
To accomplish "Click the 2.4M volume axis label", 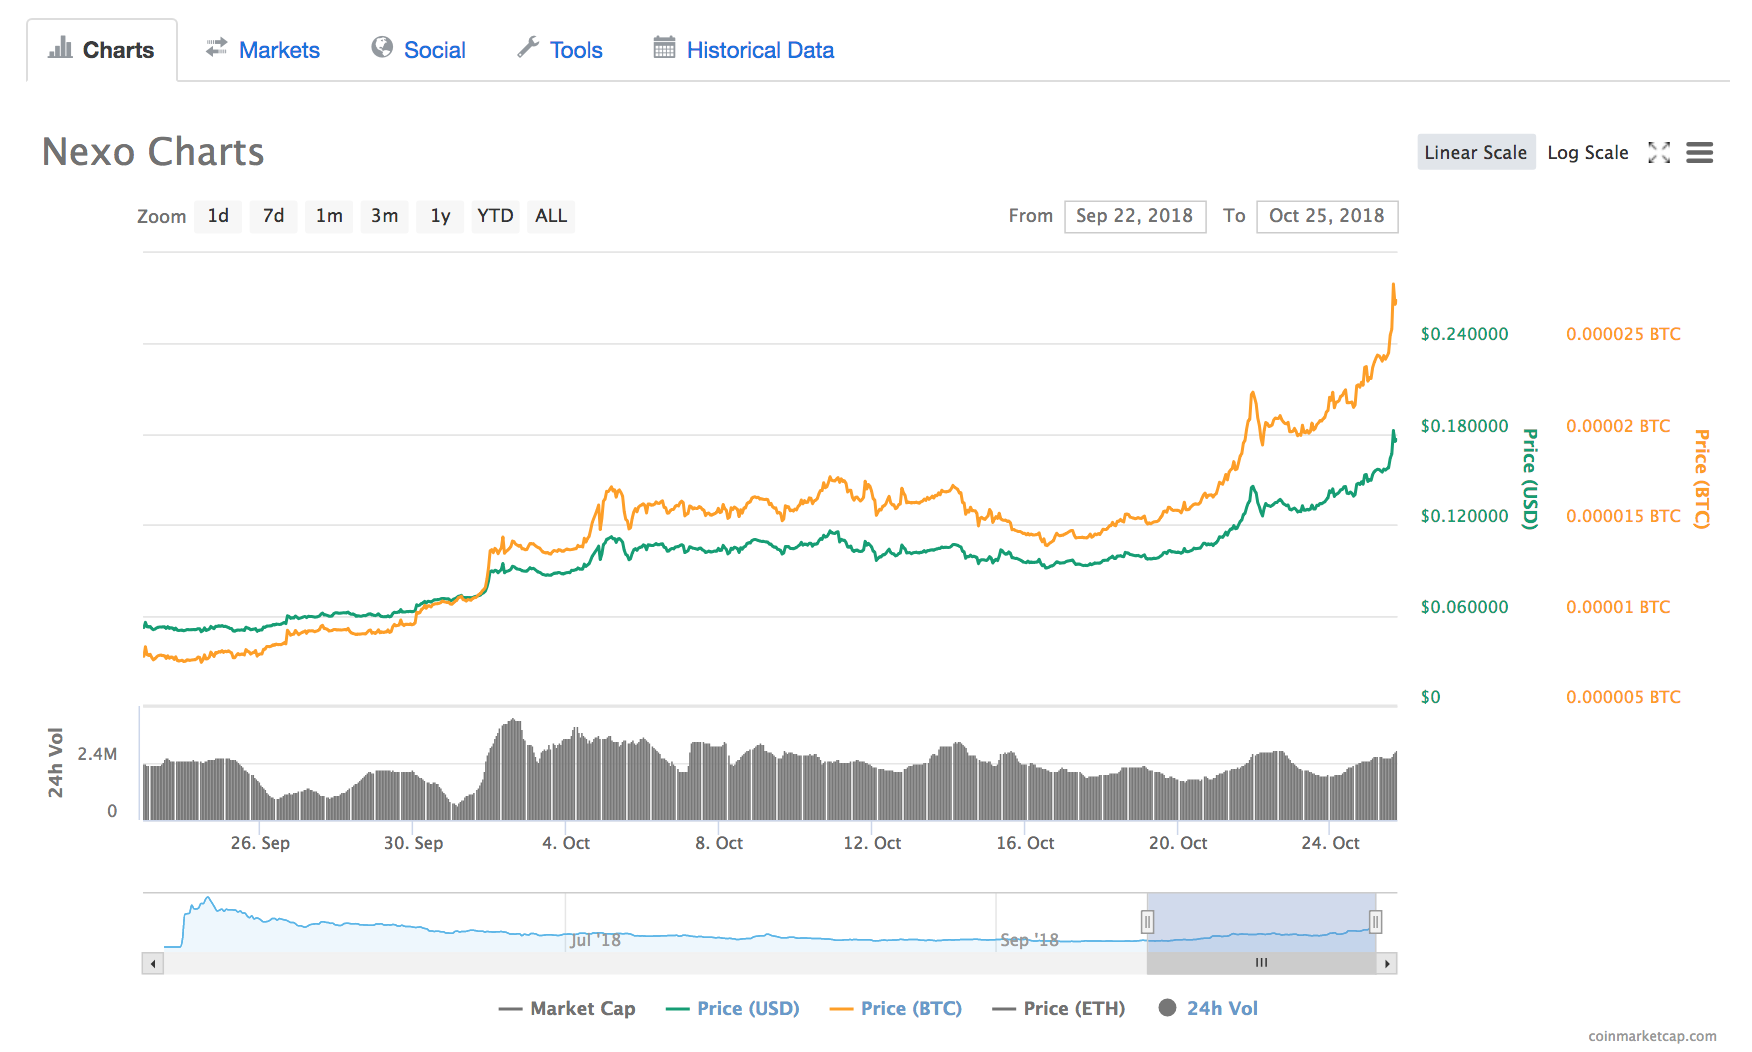I will point(97,754).
